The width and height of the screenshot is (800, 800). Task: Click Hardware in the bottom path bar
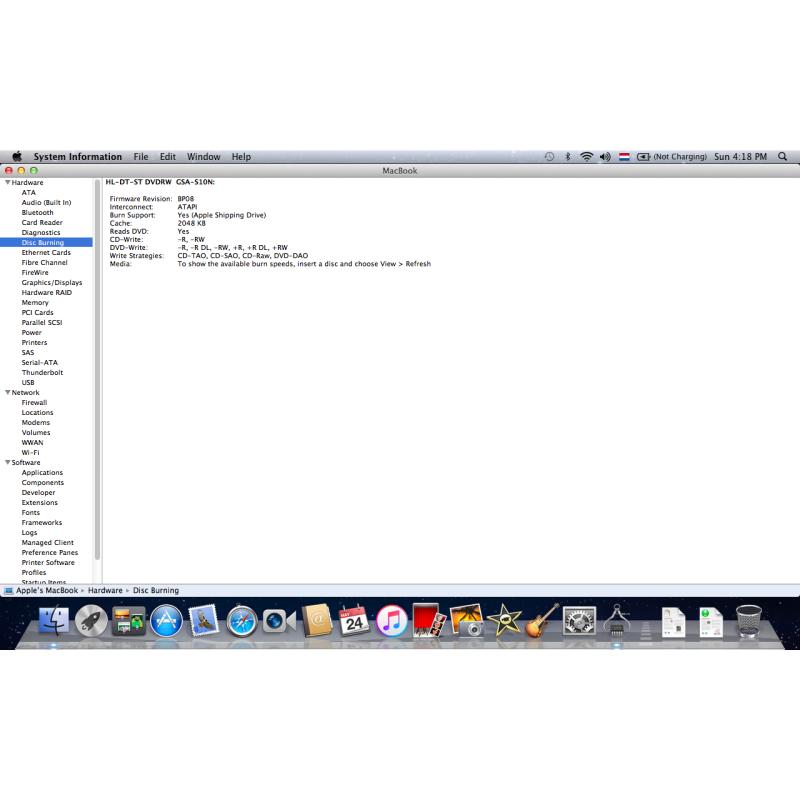(105, 590)
